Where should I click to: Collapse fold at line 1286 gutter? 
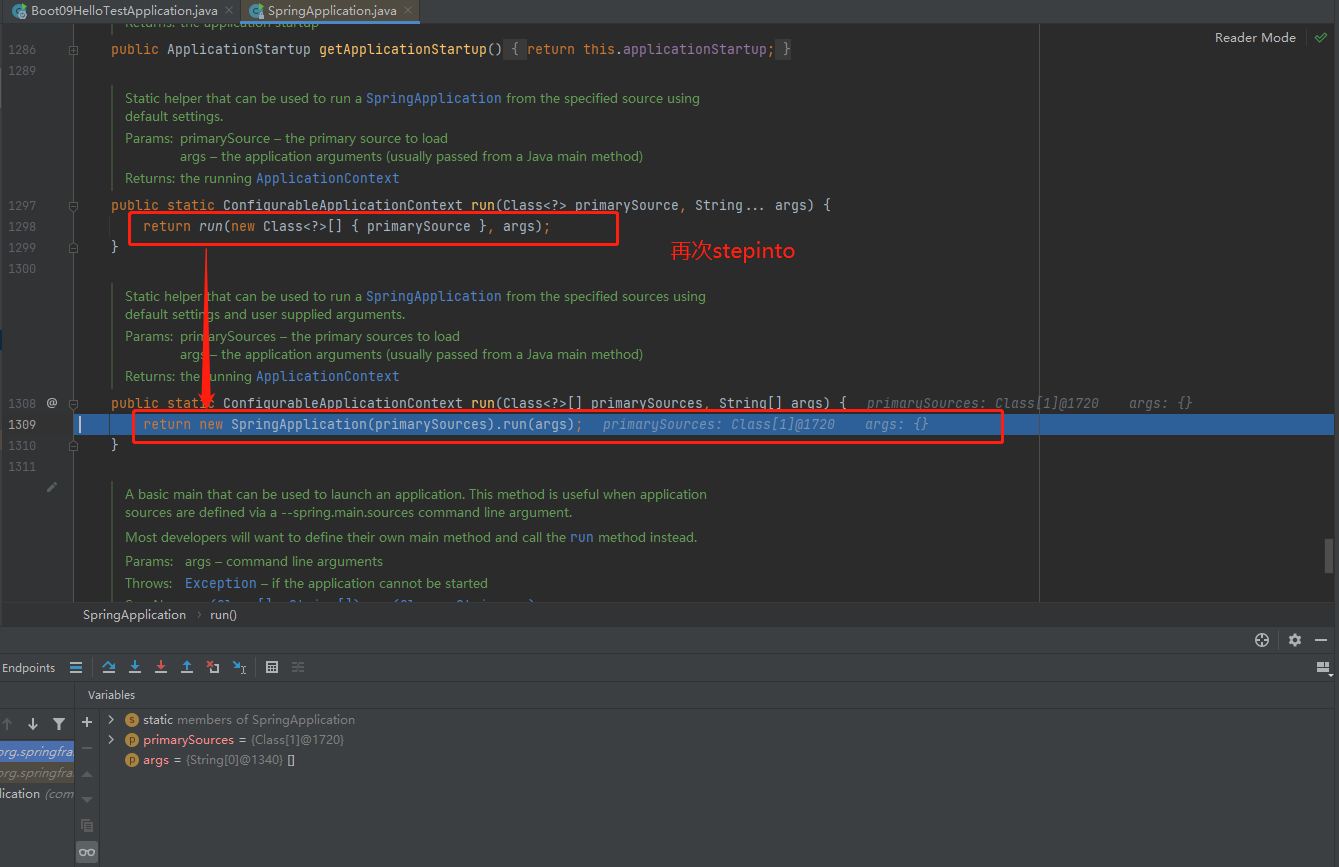(x=73, y=49)
